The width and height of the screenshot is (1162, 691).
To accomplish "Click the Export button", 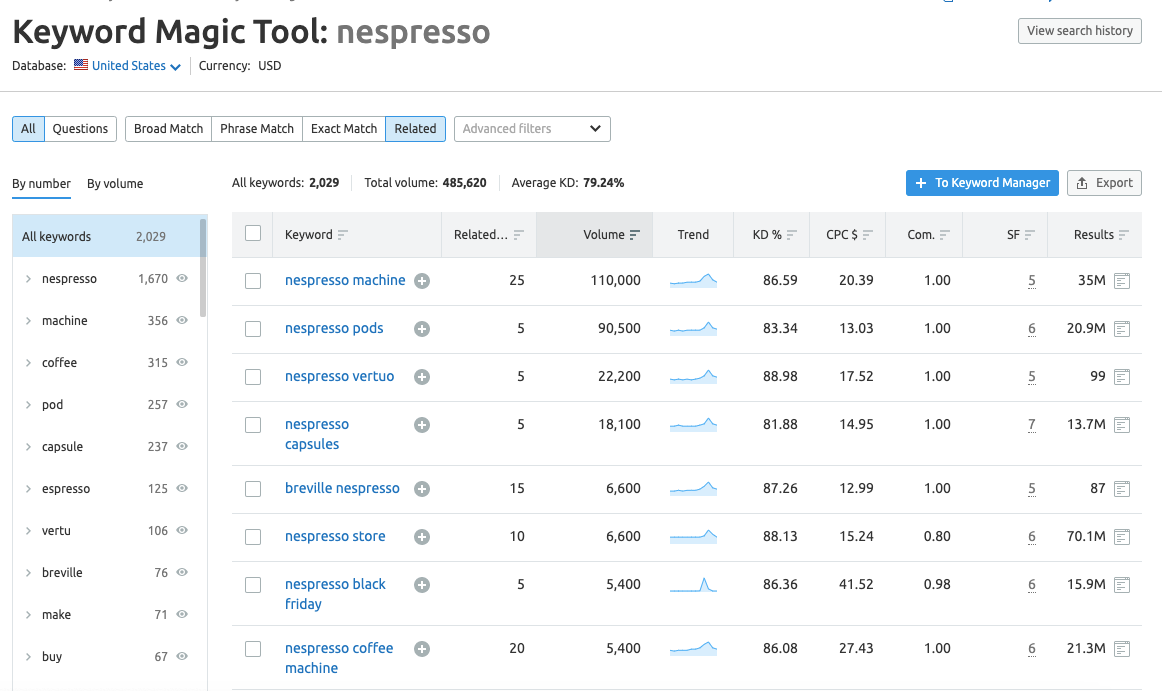I will click(x=1104, y=183).
